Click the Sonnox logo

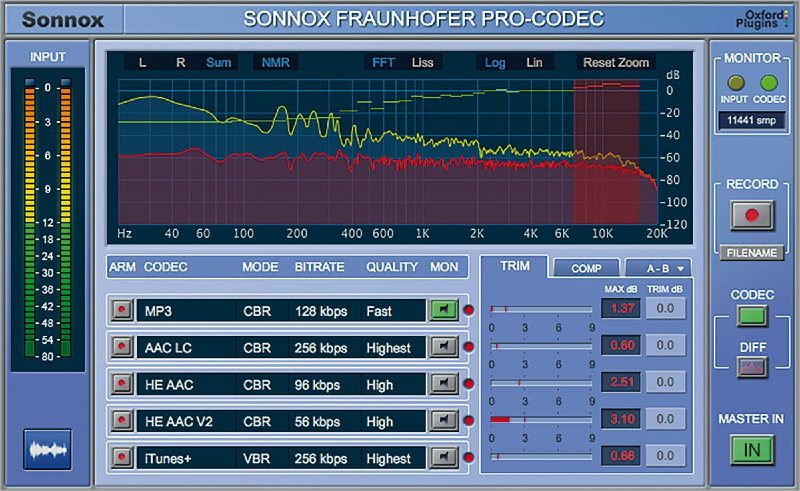pos(63,19)
